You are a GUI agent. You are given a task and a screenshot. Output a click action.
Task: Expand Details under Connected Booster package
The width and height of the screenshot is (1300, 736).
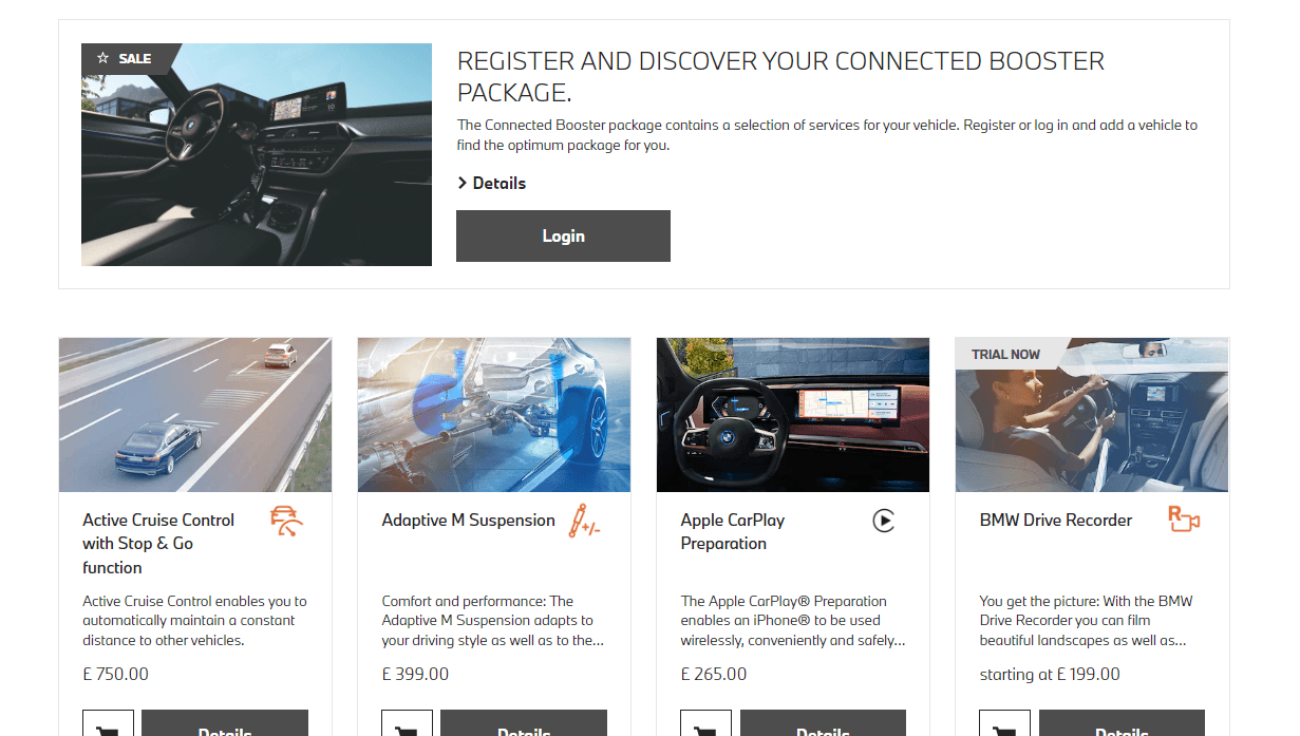click(x=491, y=183)
